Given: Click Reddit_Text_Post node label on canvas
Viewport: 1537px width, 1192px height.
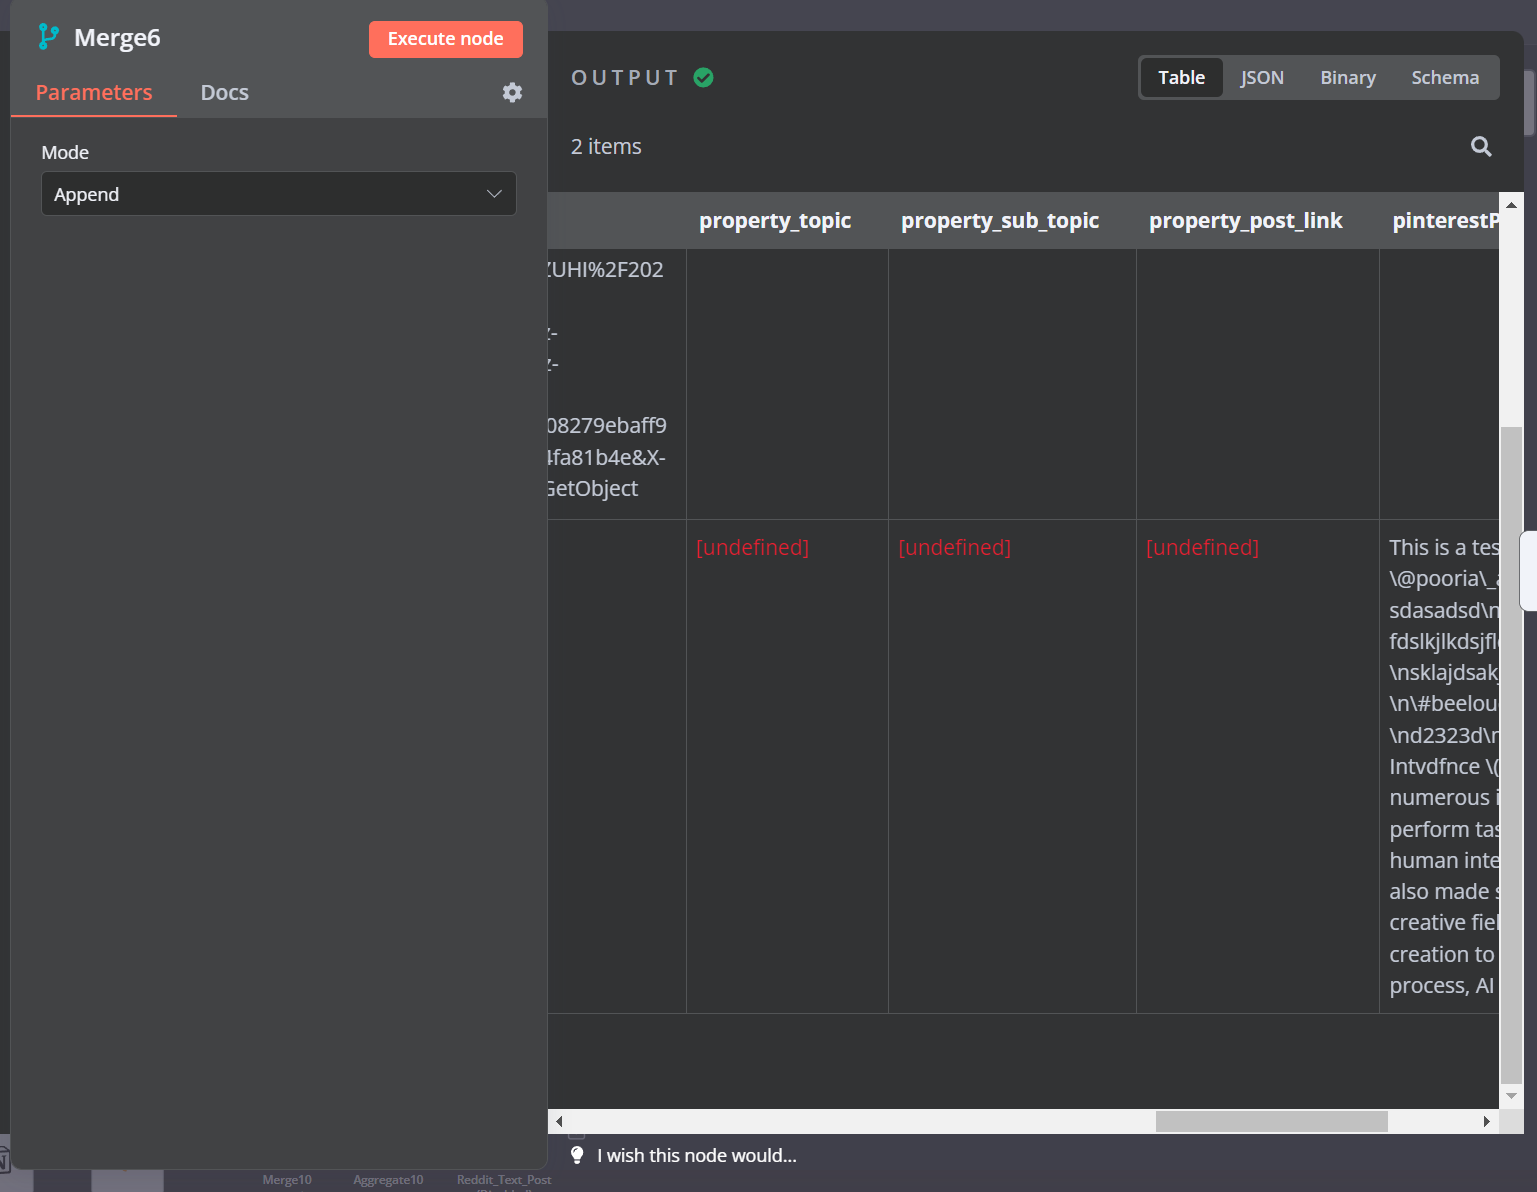Looking at the screenshot, I should click(x=504, y=1180).
